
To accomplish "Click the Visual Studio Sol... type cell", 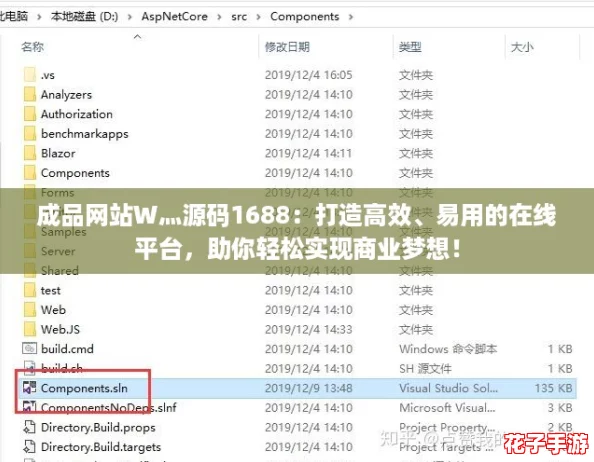I will point(449,388).
